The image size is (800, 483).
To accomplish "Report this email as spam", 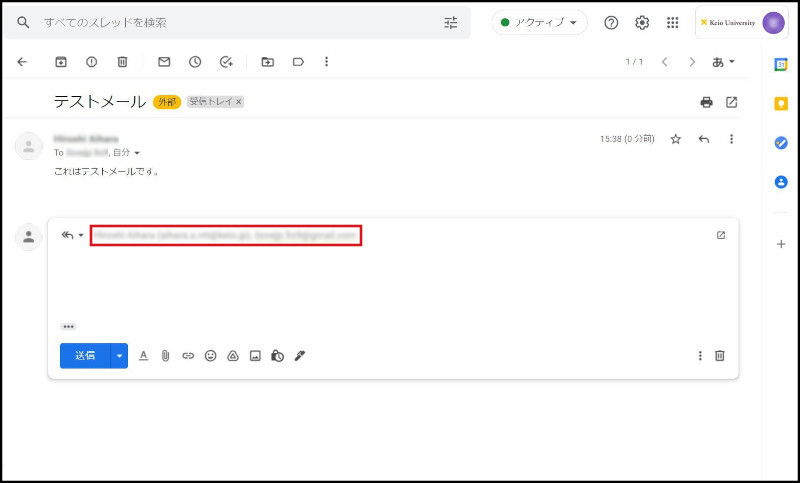I will pos(91,62).
